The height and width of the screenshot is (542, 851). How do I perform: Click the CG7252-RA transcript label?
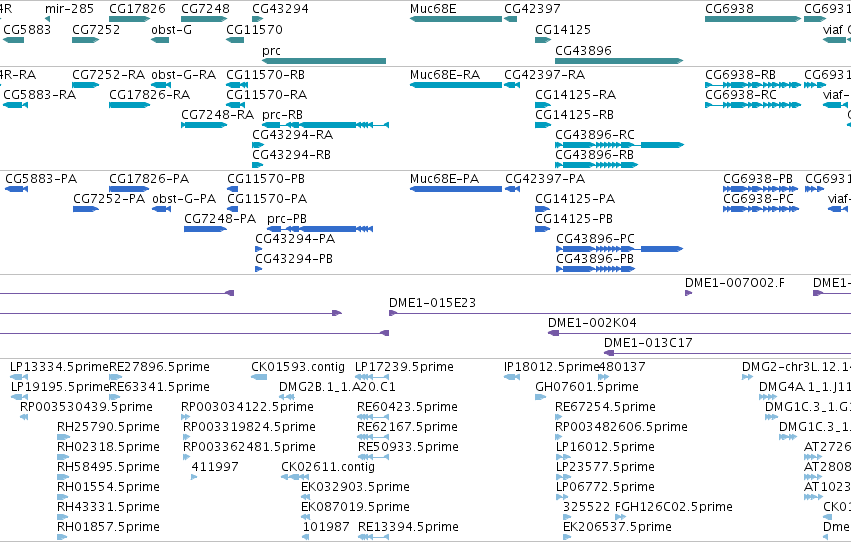click(x=109, y=74)
